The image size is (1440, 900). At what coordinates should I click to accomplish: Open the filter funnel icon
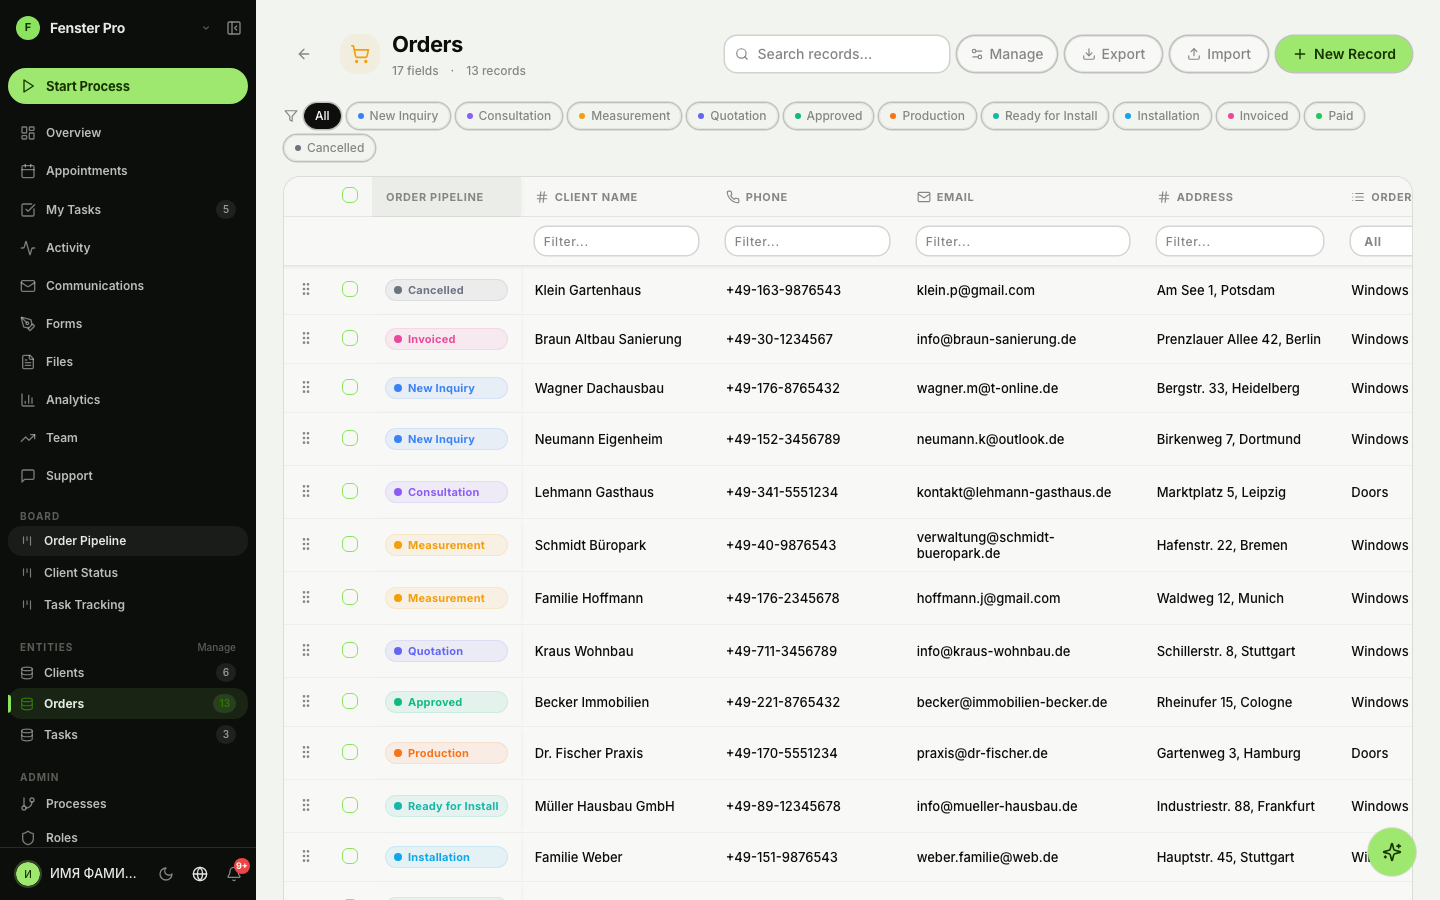(x=291, y=116)
